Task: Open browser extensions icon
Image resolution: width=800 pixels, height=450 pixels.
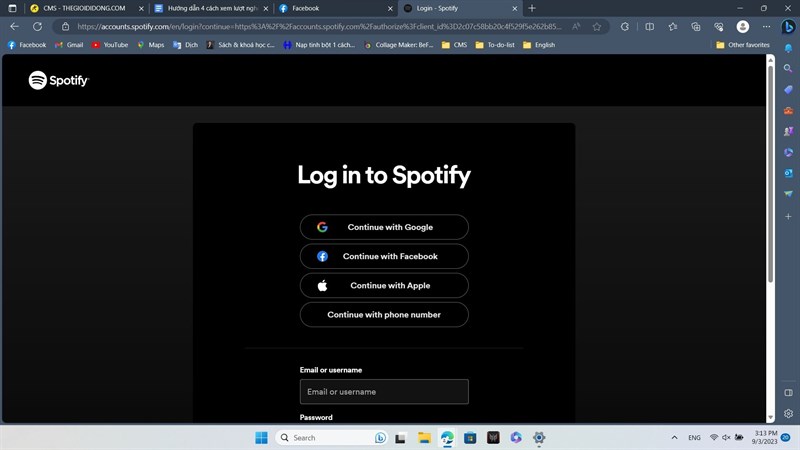Action: click(624, 27)
